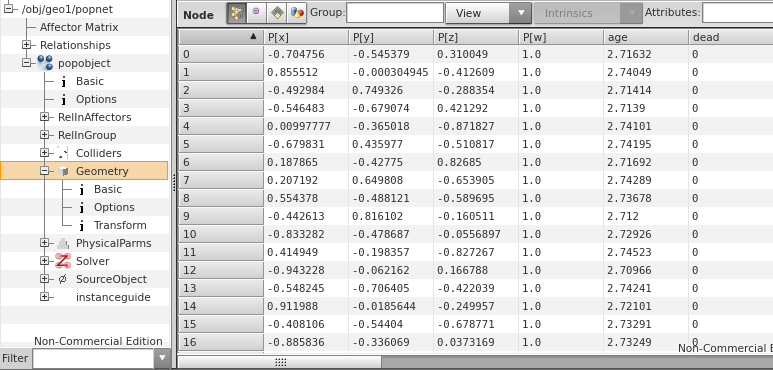Select the Primitives attribute class icon
The image size is (773, 370).
[x=277, y=13]
